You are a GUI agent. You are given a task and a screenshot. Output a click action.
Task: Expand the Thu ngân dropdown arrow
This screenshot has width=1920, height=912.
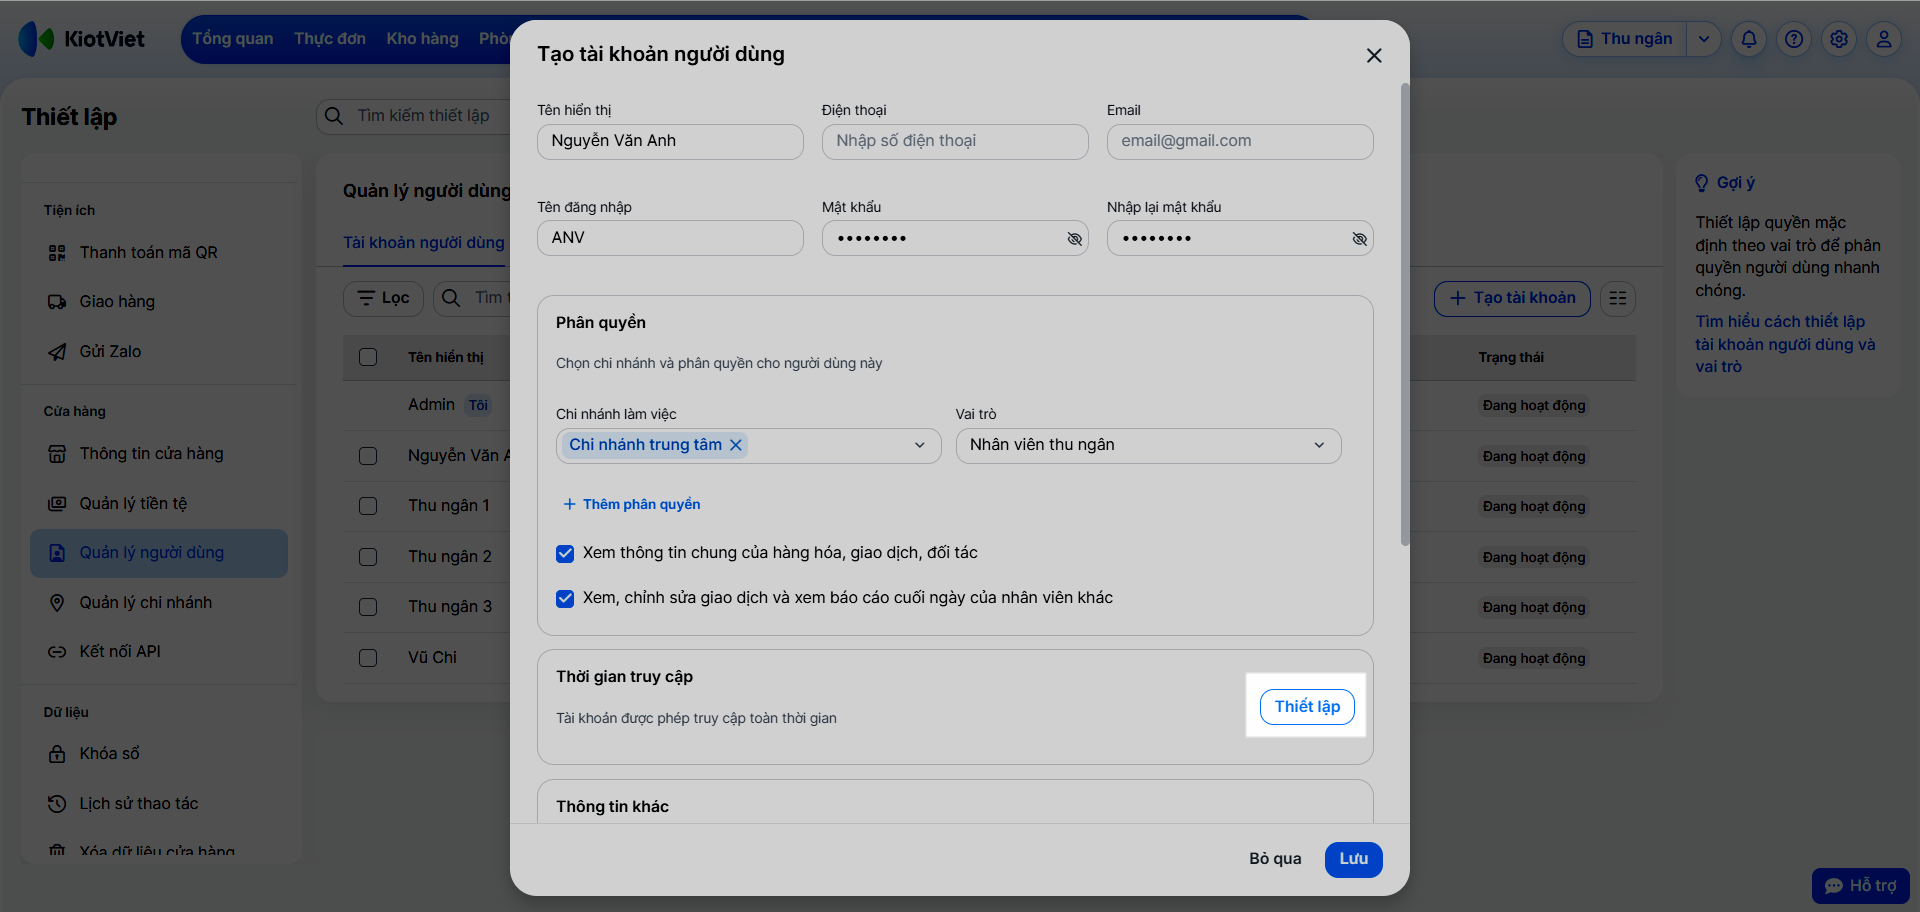[x=1703, y=39]
